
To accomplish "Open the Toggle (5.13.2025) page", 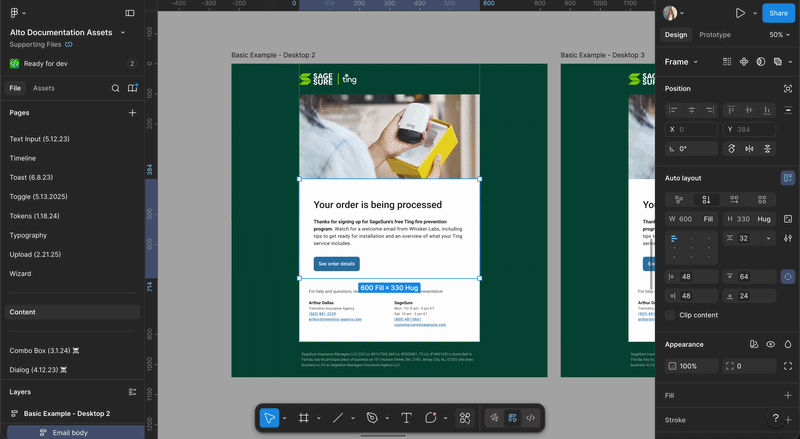I will coord(38,197).
